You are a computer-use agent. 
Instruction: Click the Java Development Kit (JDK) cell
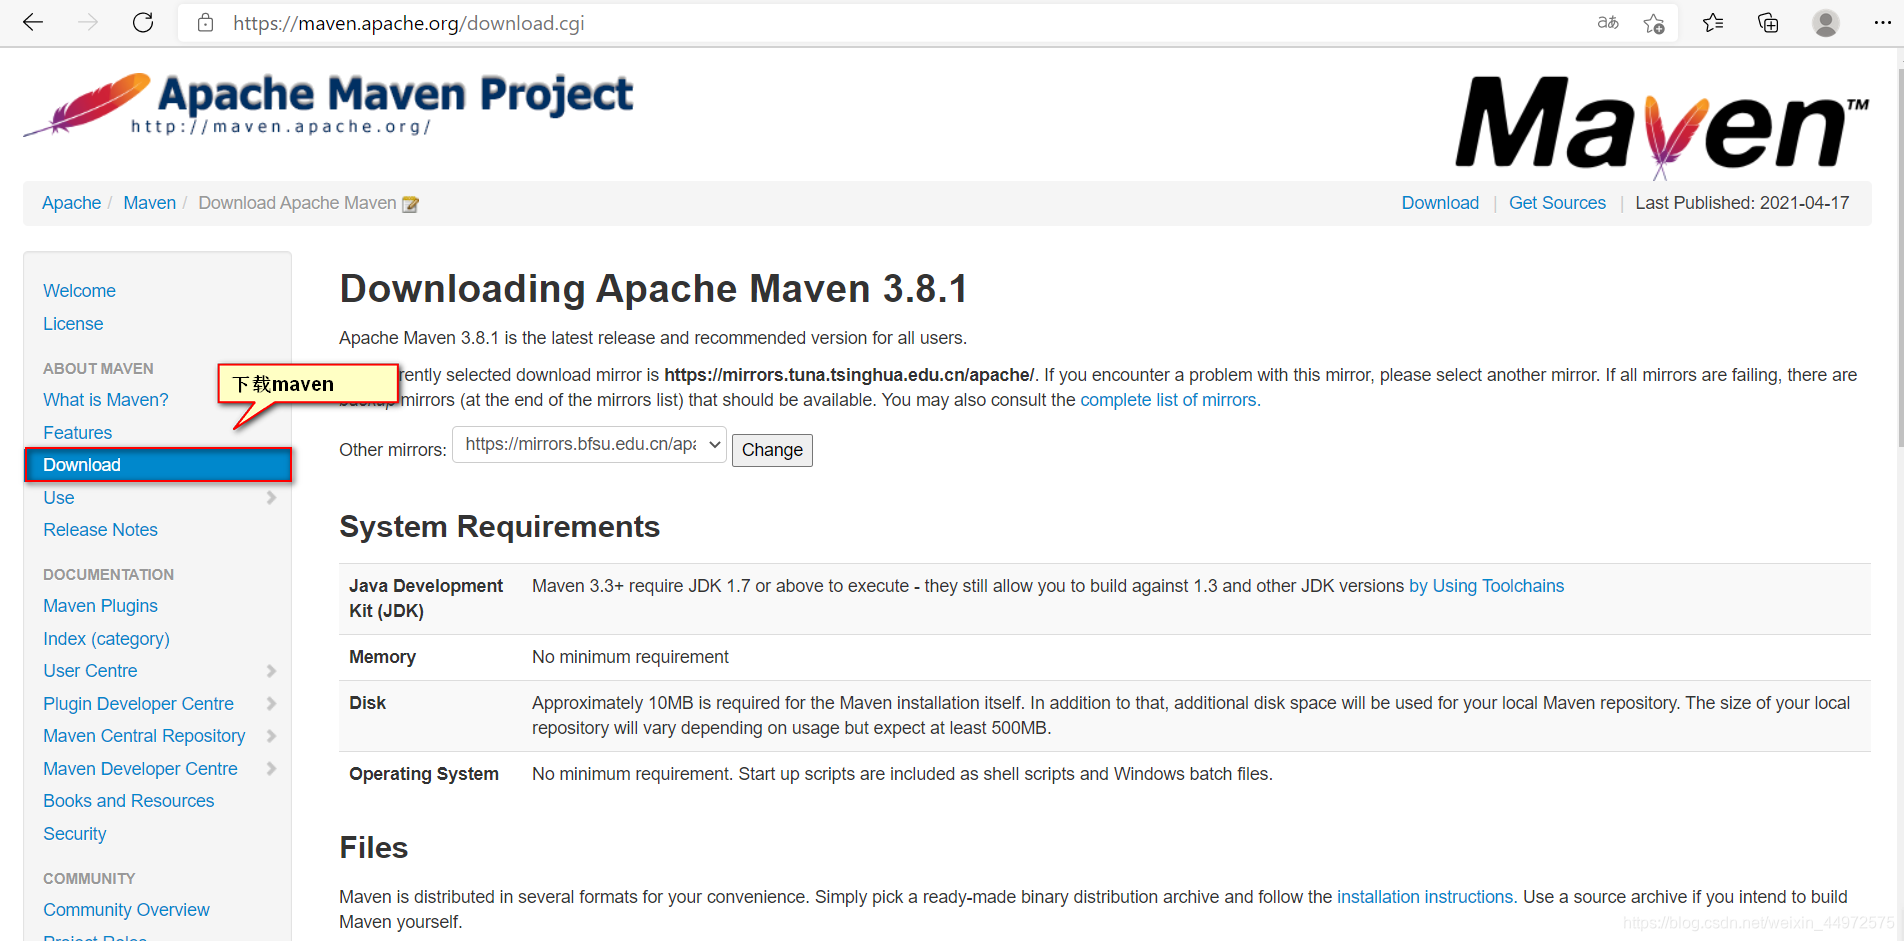click(x=426, y=599)
